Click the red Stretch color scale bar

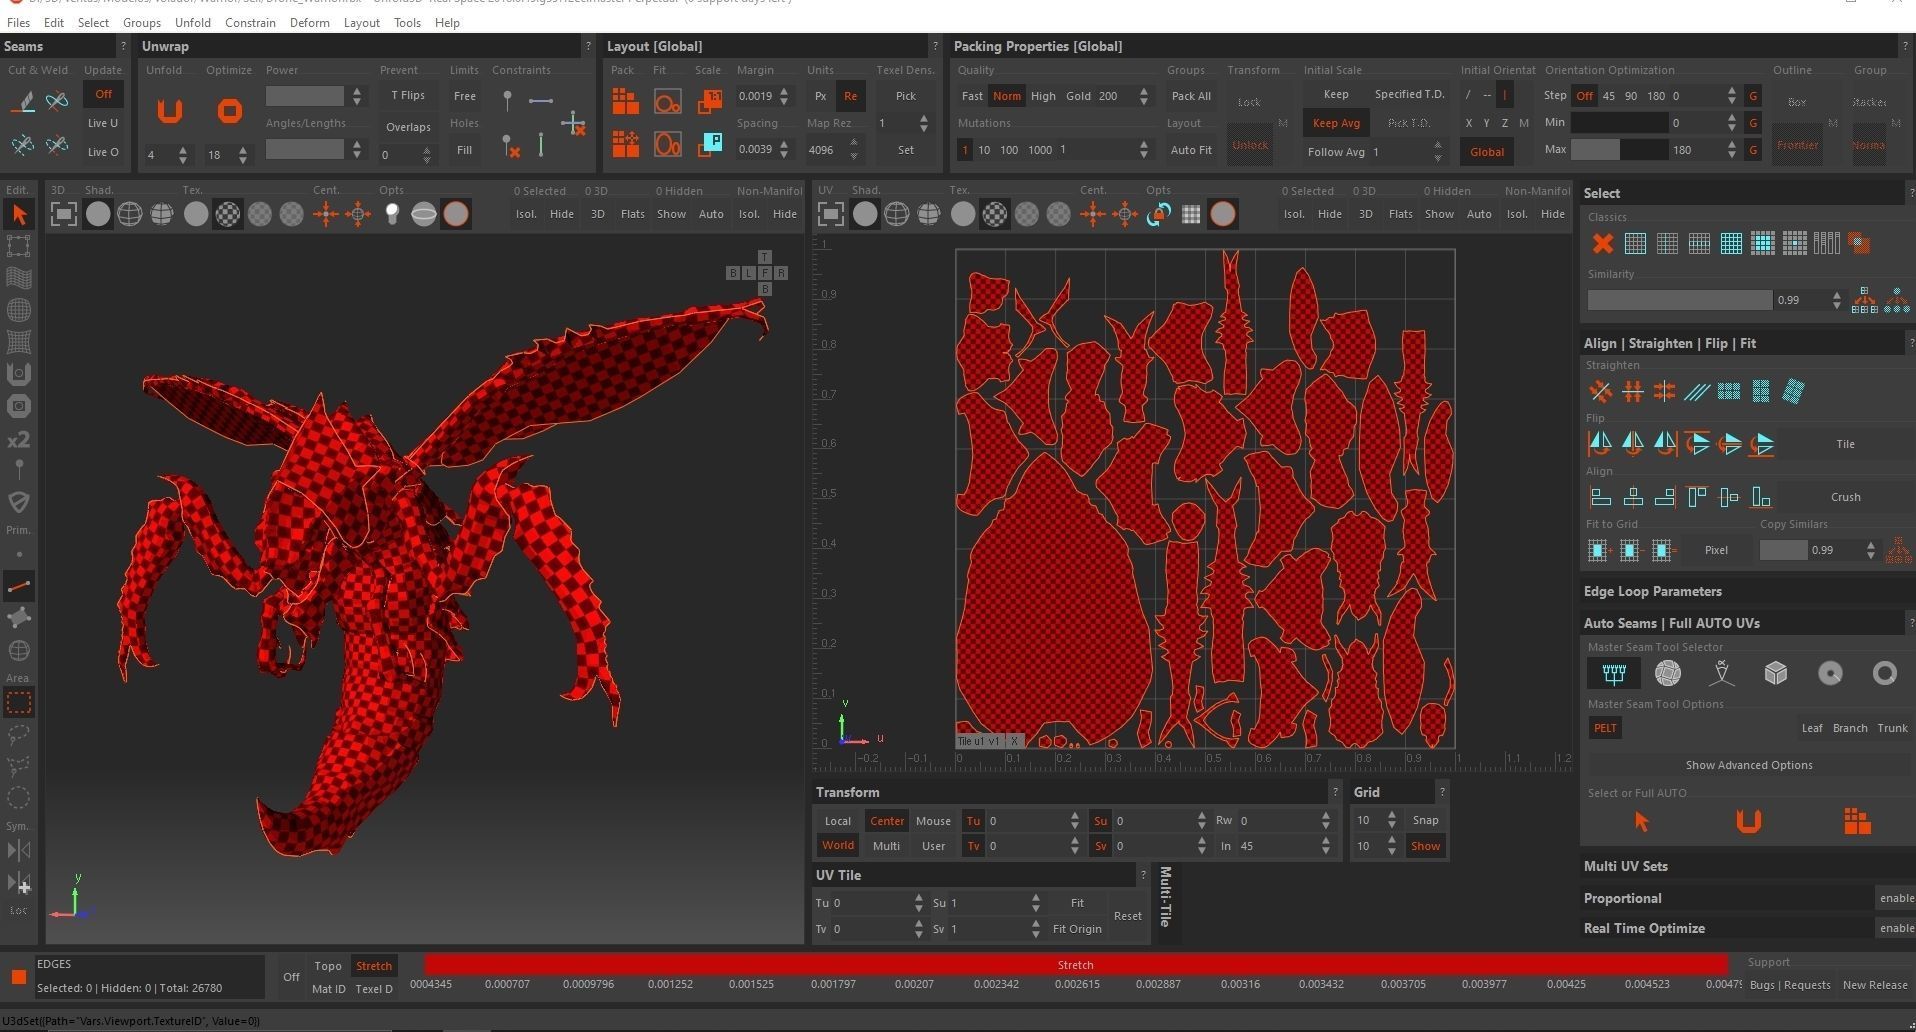coord(1076,965)
